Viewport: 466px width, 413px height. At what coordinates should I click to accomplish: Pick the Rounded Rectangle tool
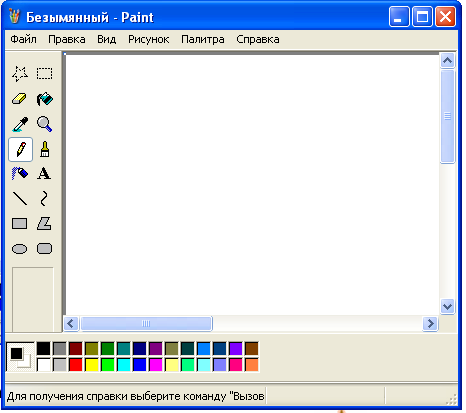(44, 249)
